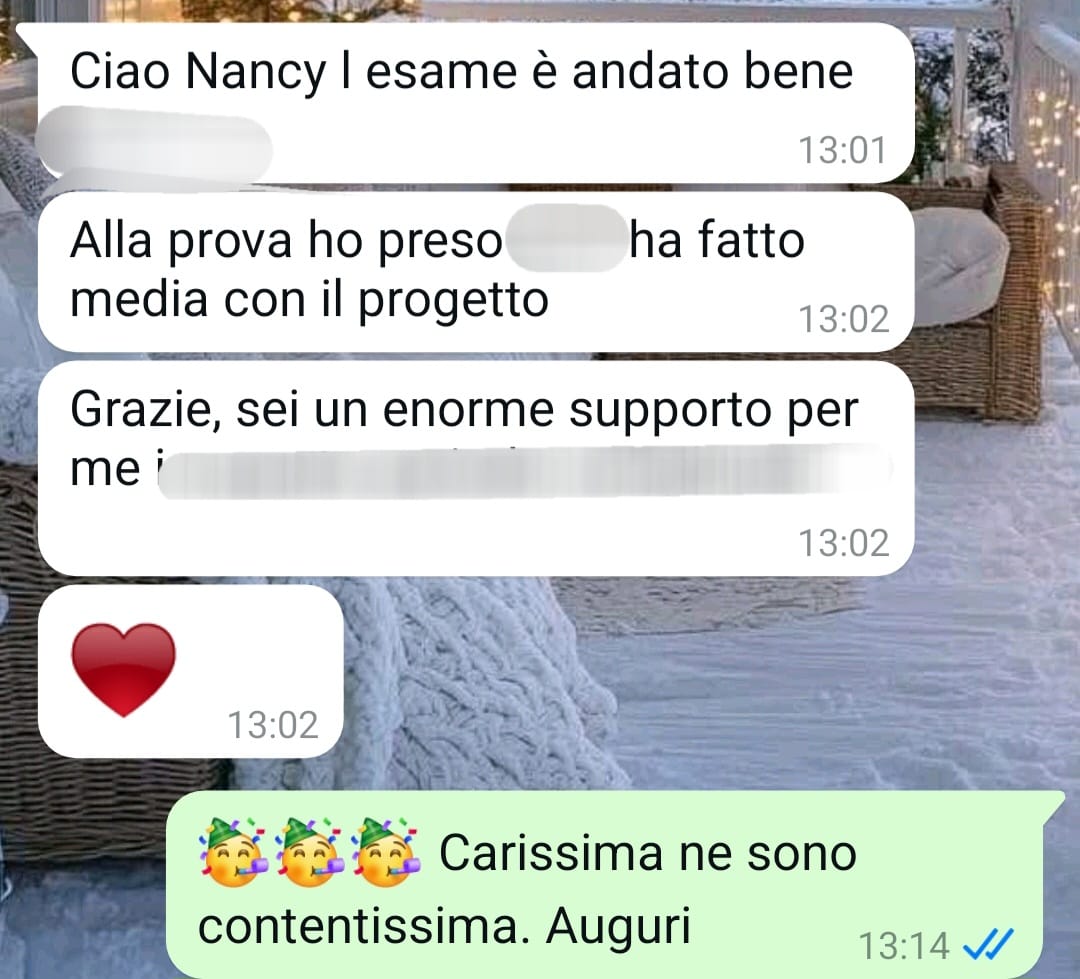Select the "Grazie, sei un enorme supporto" message
Viewport: 1080px width, 979px height.
coord(476,468)
